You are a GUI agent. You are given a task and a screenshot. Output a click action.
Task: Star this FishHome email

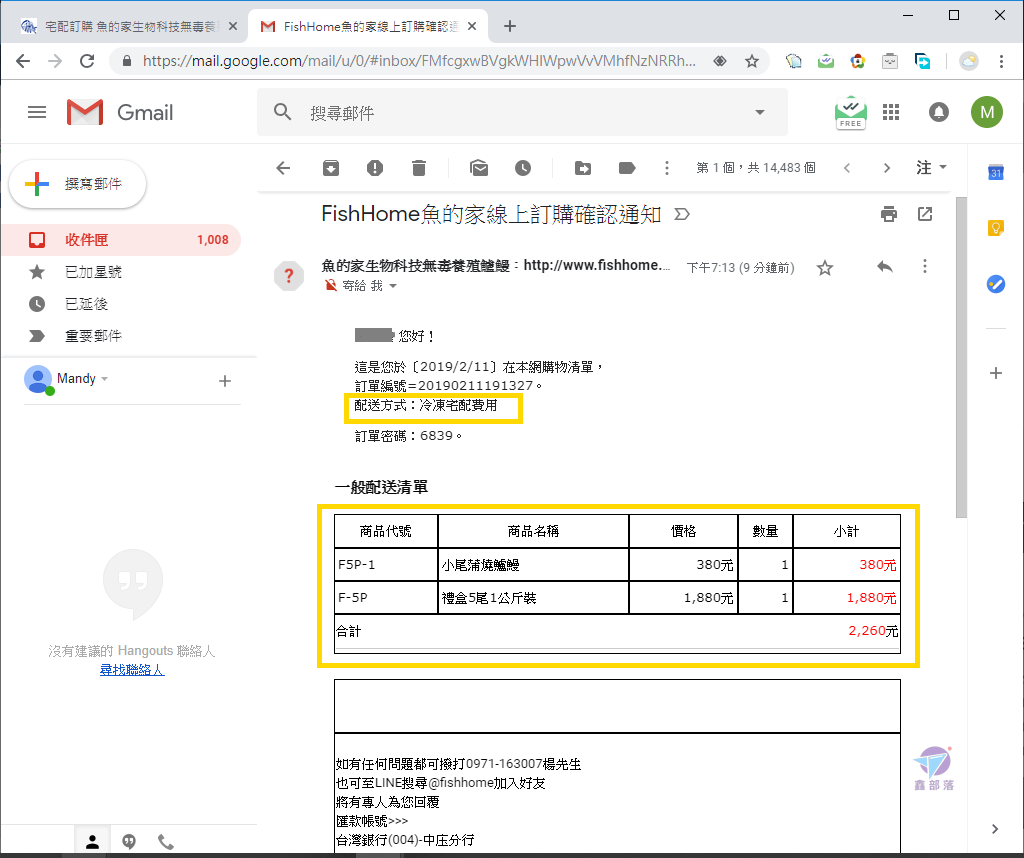825,268
